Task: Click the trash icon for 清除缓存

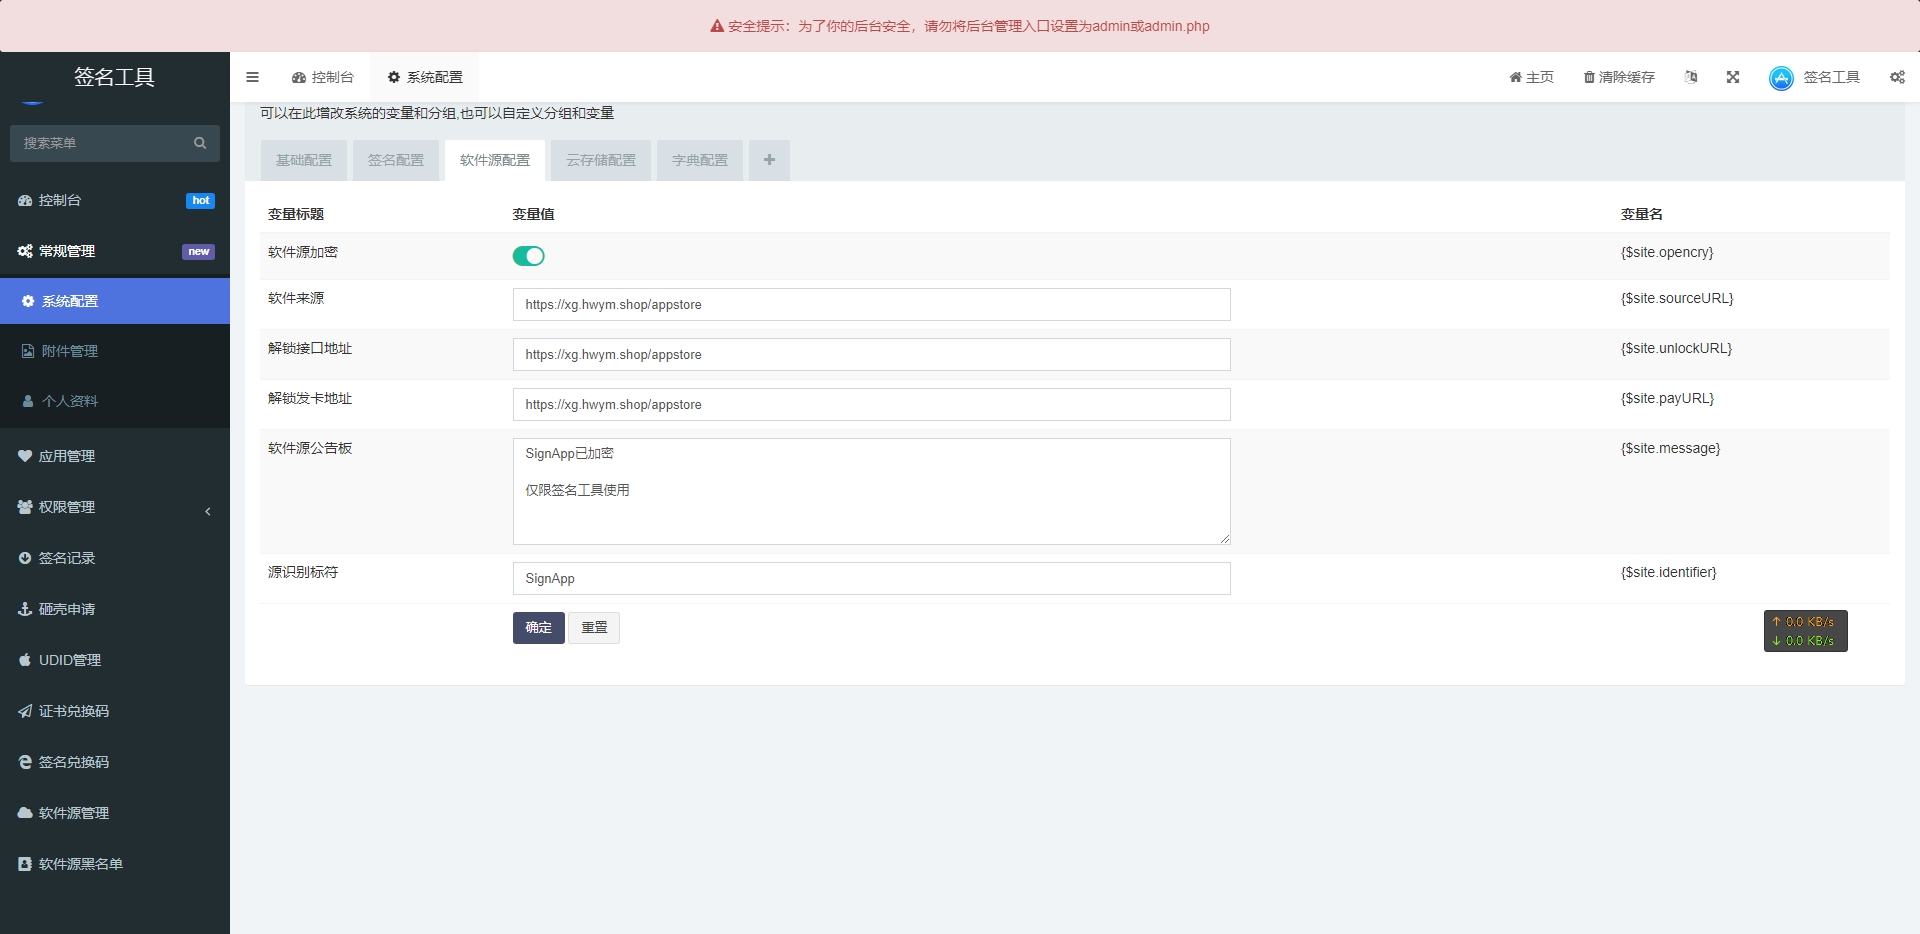Action: pyautogui.click(x=1589, y=77)
